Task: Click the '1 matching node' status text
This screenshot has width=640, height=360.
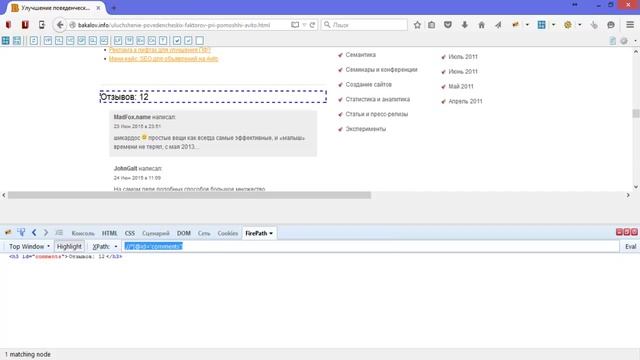Action: click(x=28, y=354)
